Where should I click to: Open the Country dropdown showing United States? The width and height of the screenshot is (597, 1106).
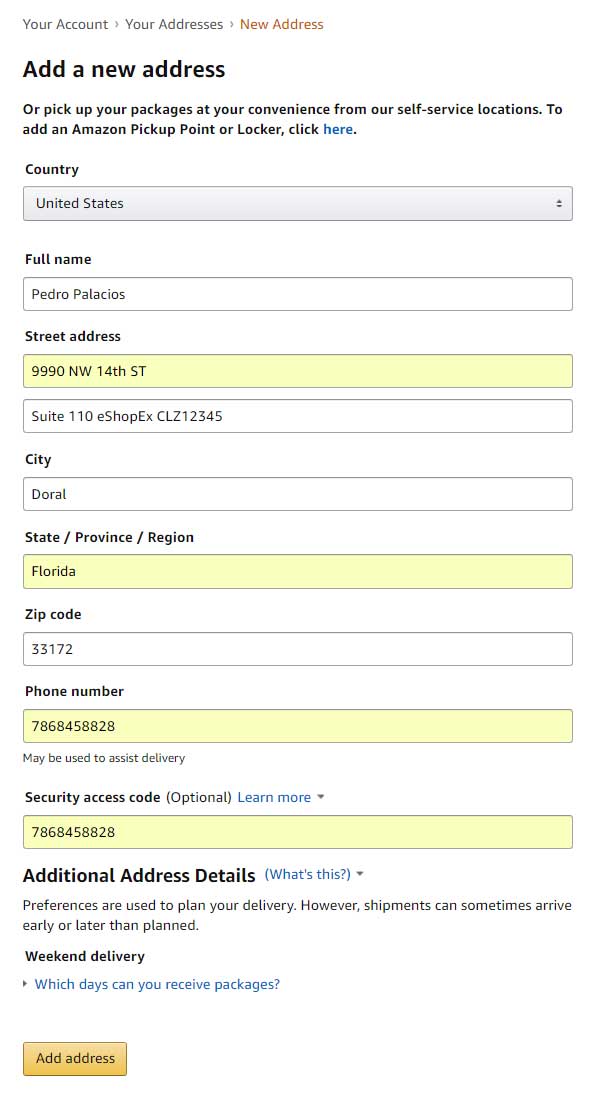pyautogui.click(x=297, y=203)
